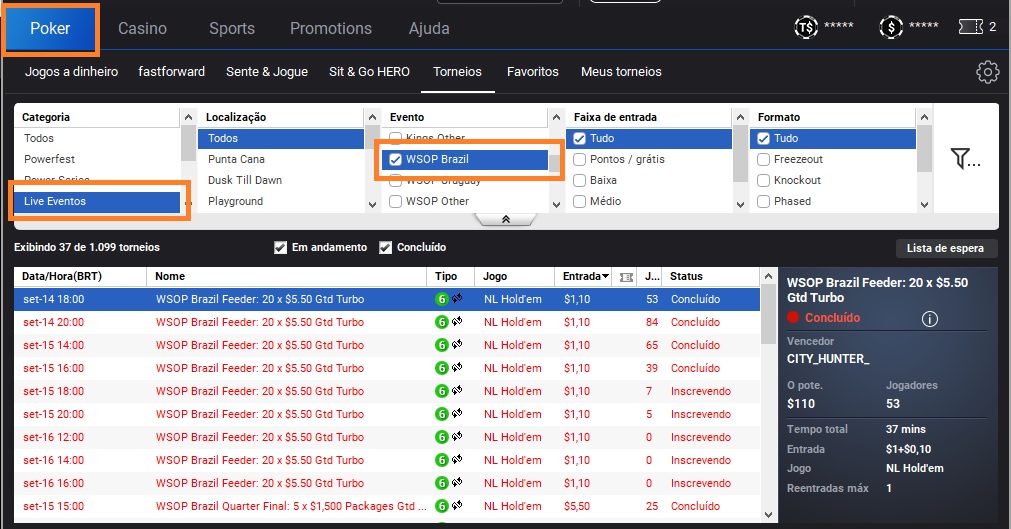Click the green 6 icon in set-15 14:00 row

point(442,345)
